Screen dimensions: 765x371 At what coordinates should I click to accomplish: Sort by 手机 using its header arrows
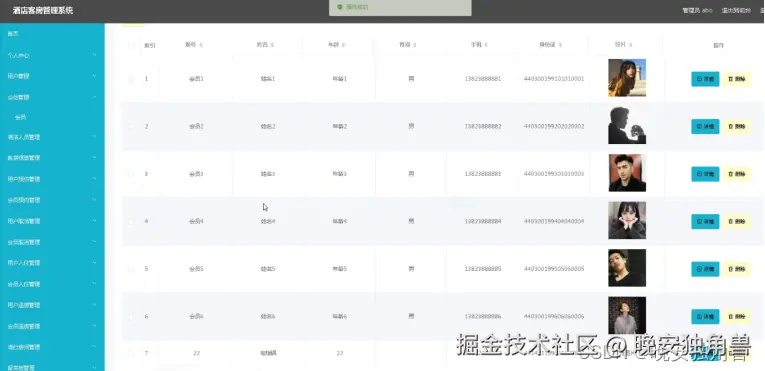click(x=486, y=45)
